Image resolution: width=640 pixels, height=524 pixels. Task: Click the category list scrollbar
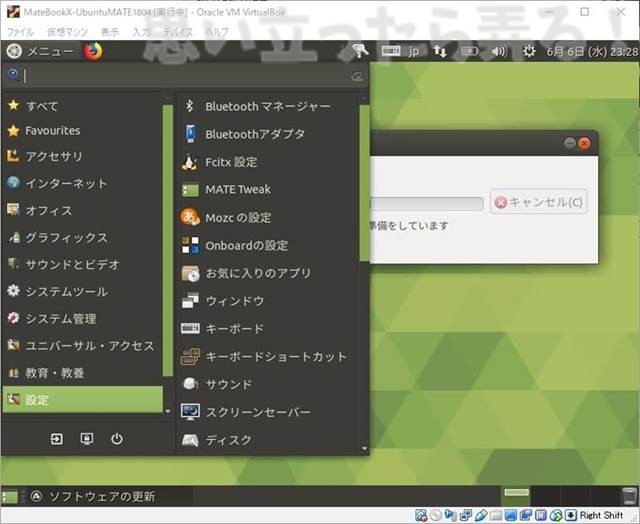tap(167, 240)
